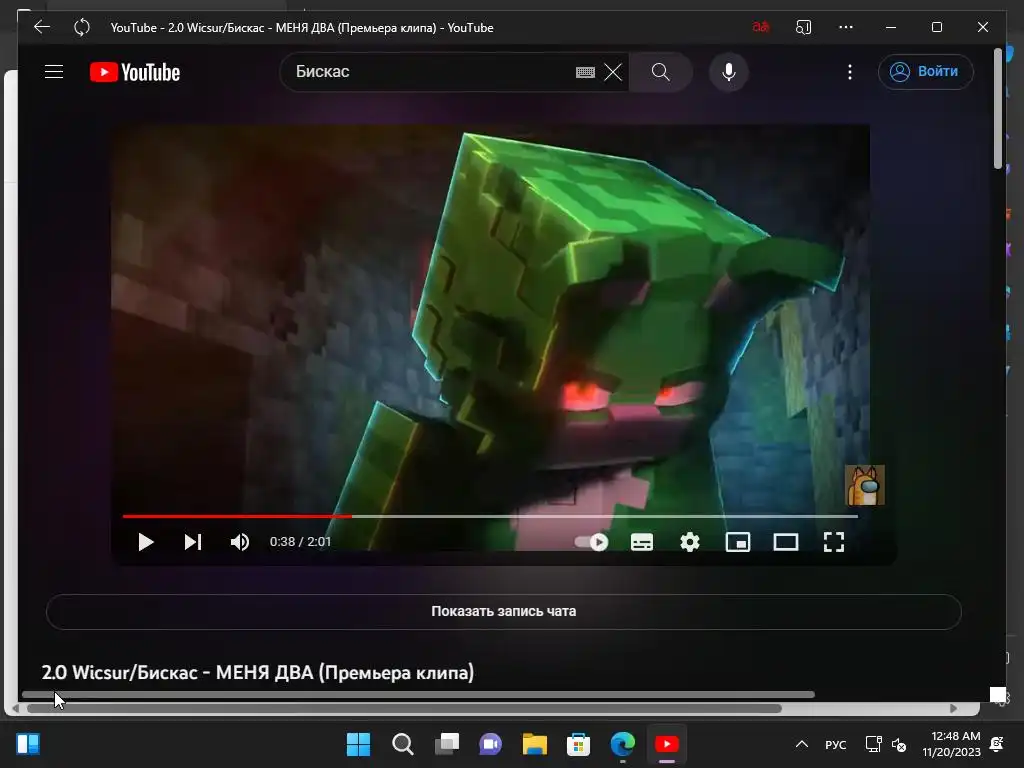1024x768 pixels.
Task: Open the app's three-dot title bar menu
Action: tap(846, 27)
